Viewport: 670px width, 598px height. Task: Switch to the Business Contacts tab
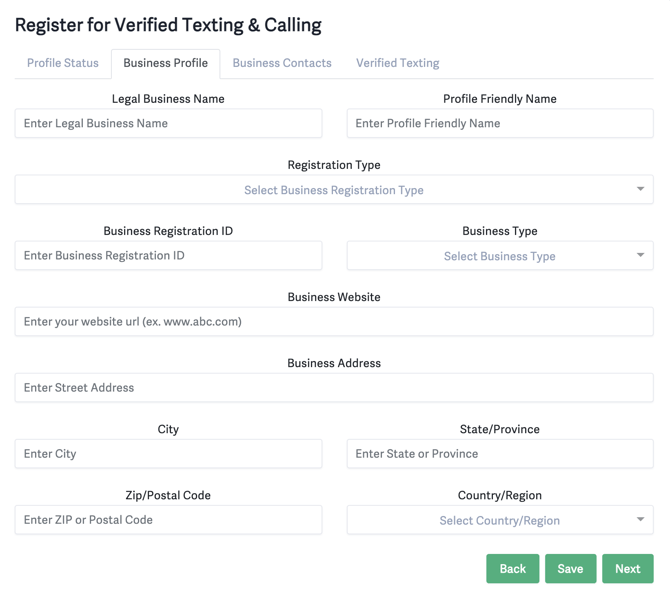(282, 63)
